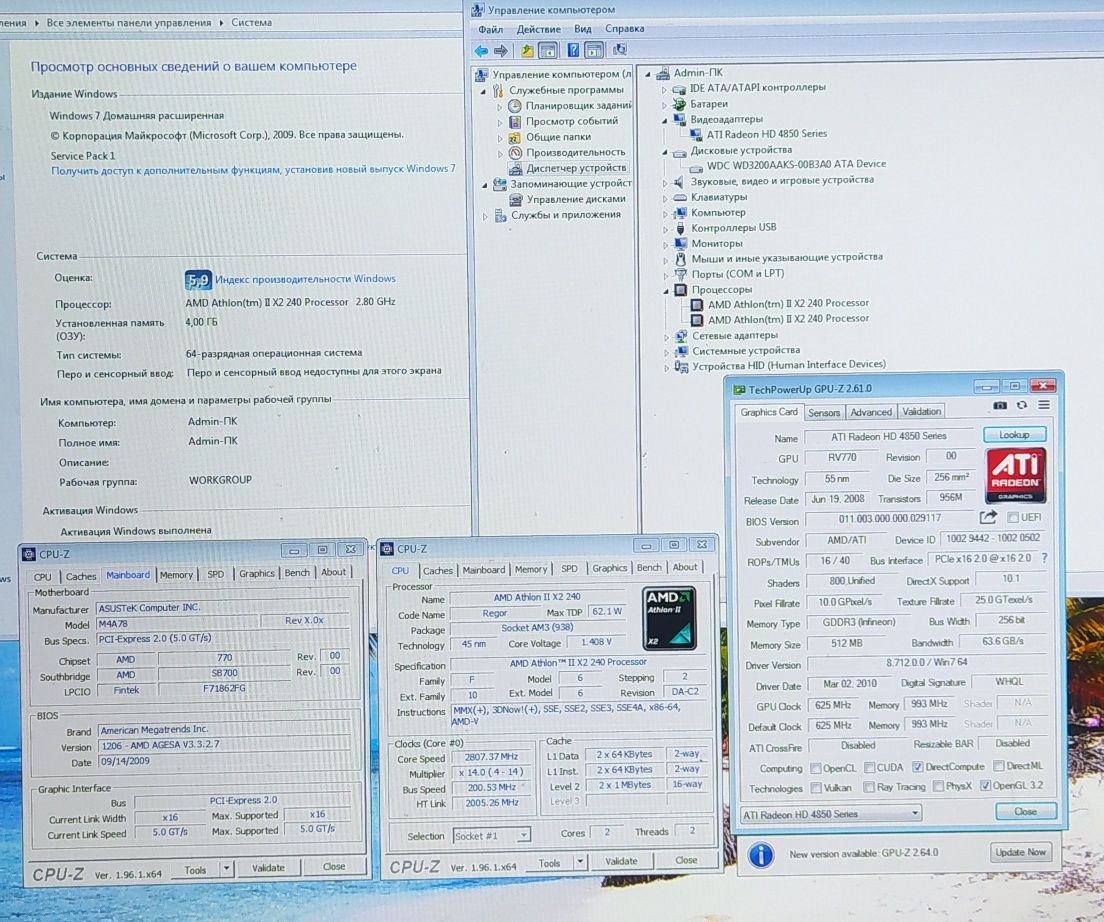Open Tools dropdown arrow in CPU-Z Mainboard window
1104x922 pixels.
tap(227, 869)
